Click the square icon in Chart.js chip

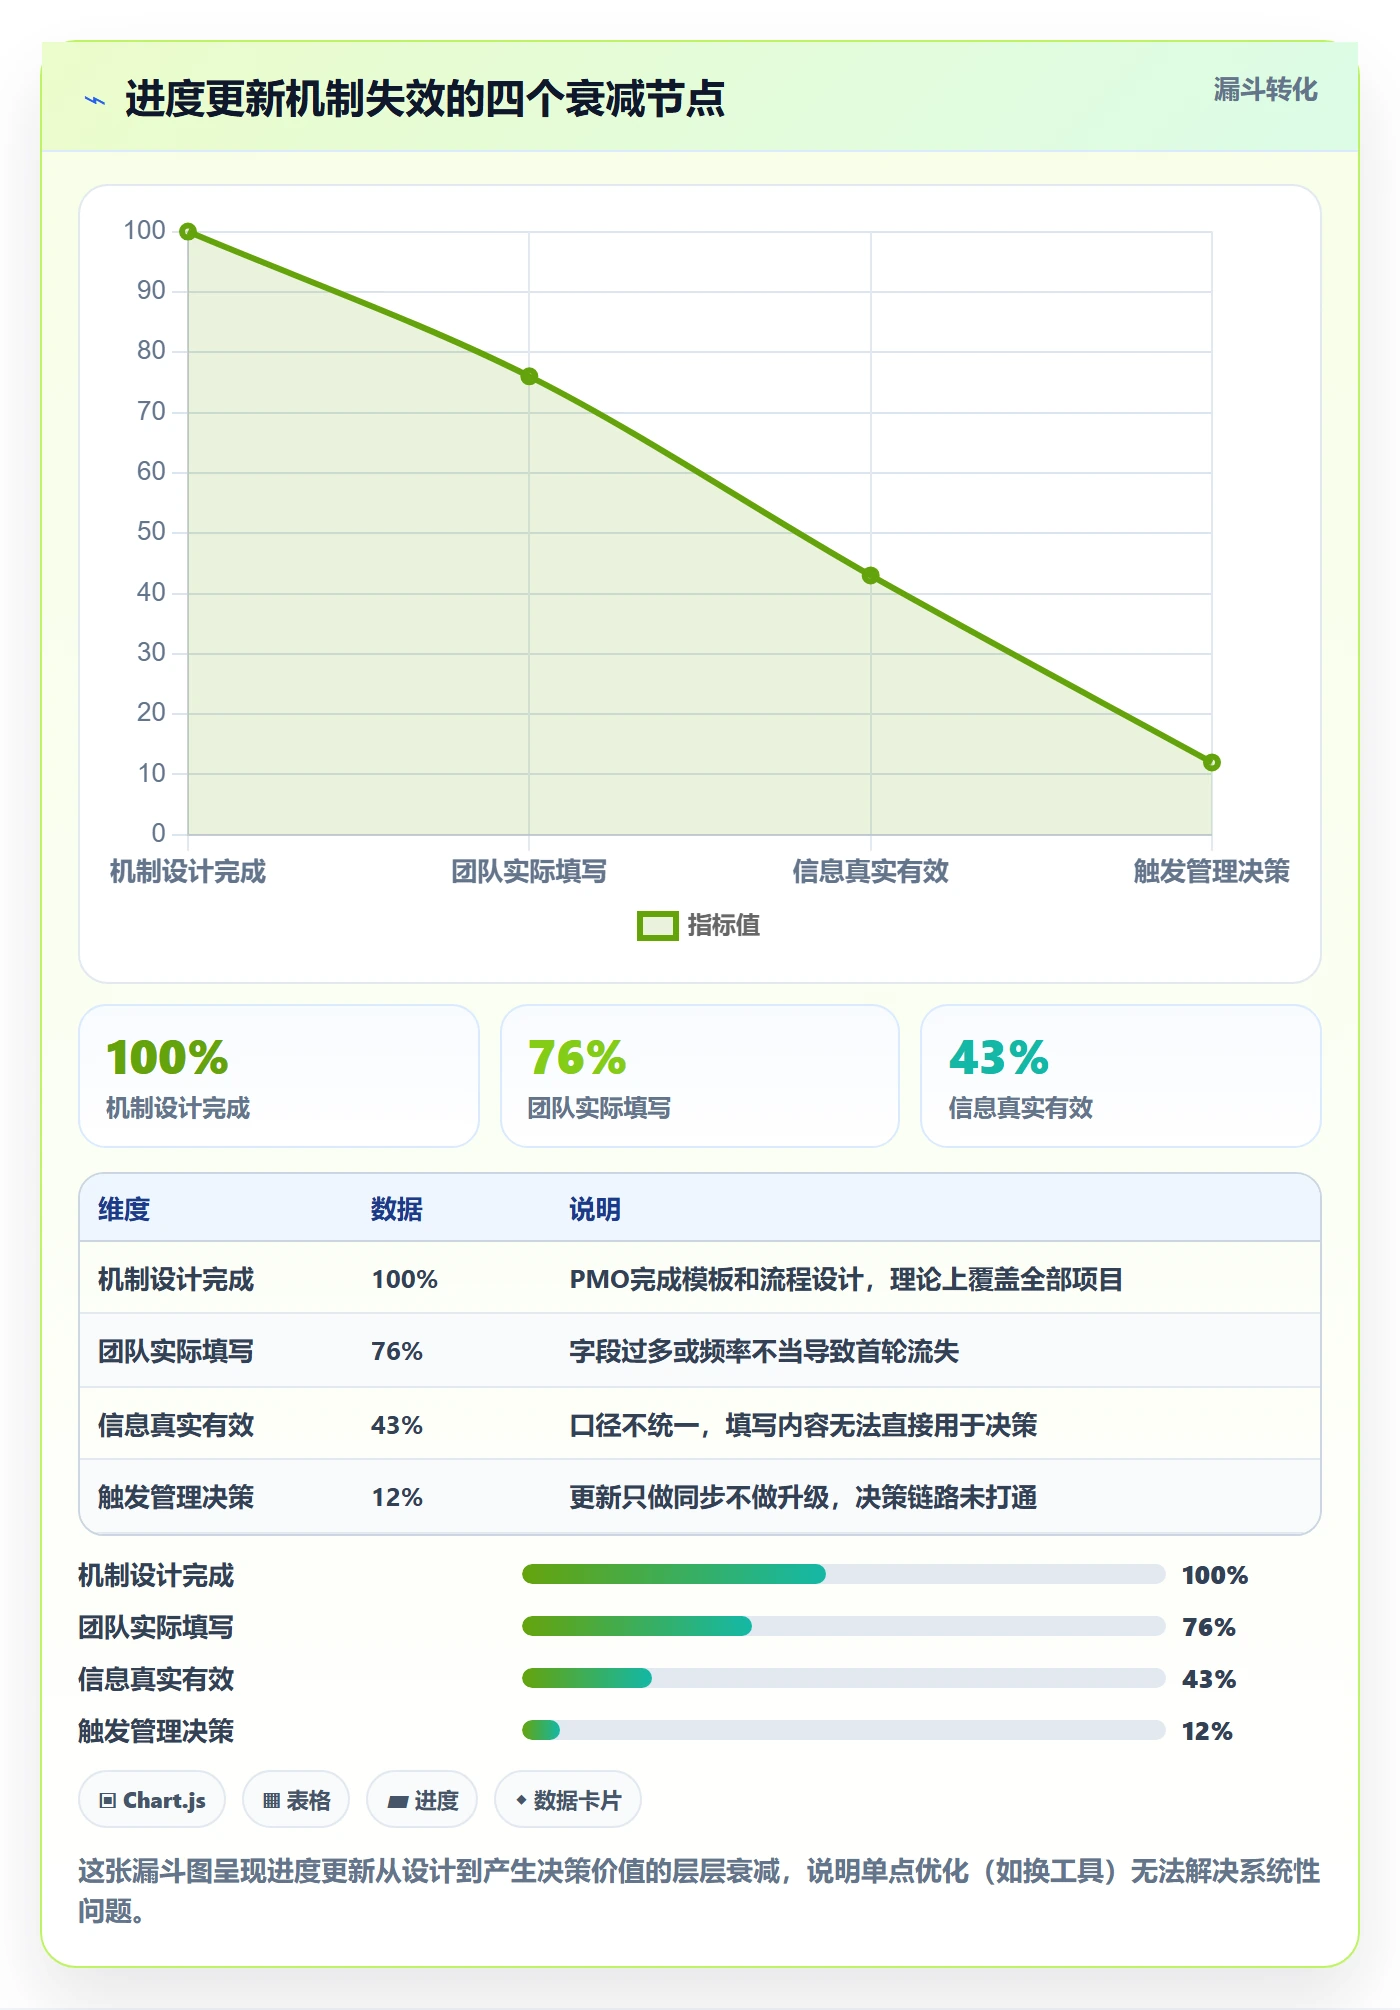click(108, 1801)
